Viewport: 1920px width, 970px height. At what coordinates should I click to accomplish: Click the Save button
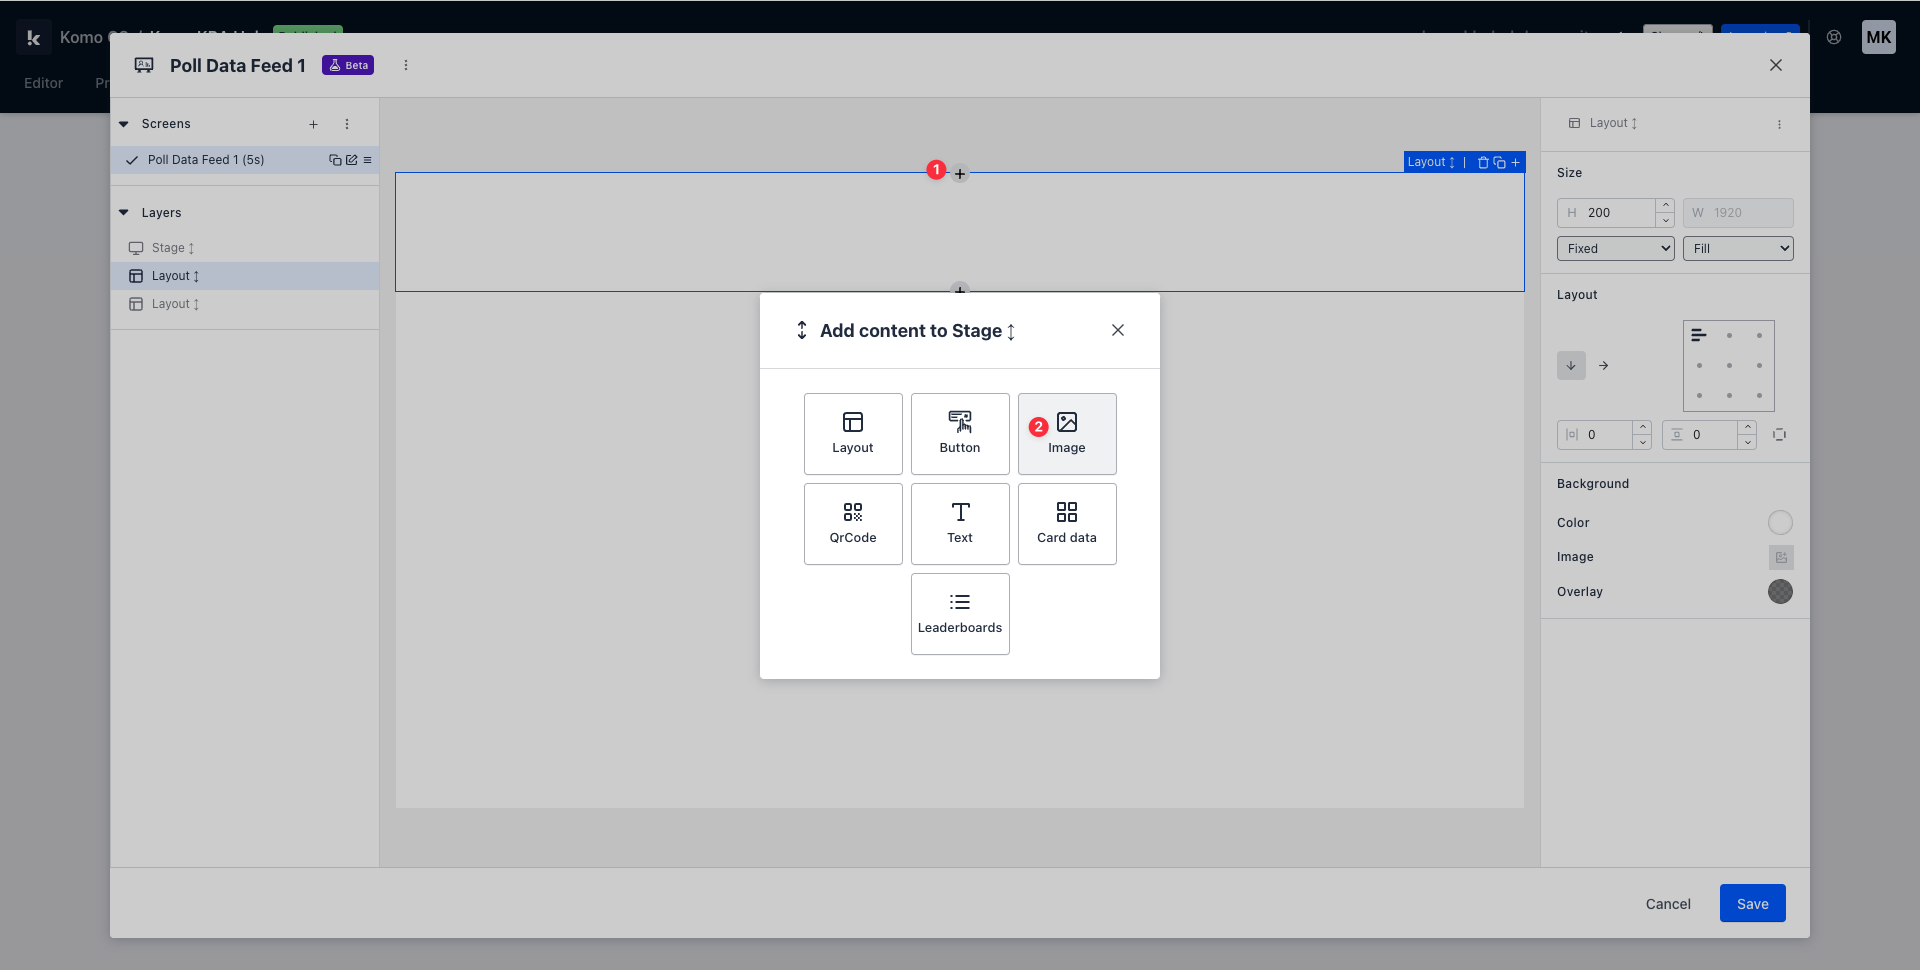point(1752,903)
